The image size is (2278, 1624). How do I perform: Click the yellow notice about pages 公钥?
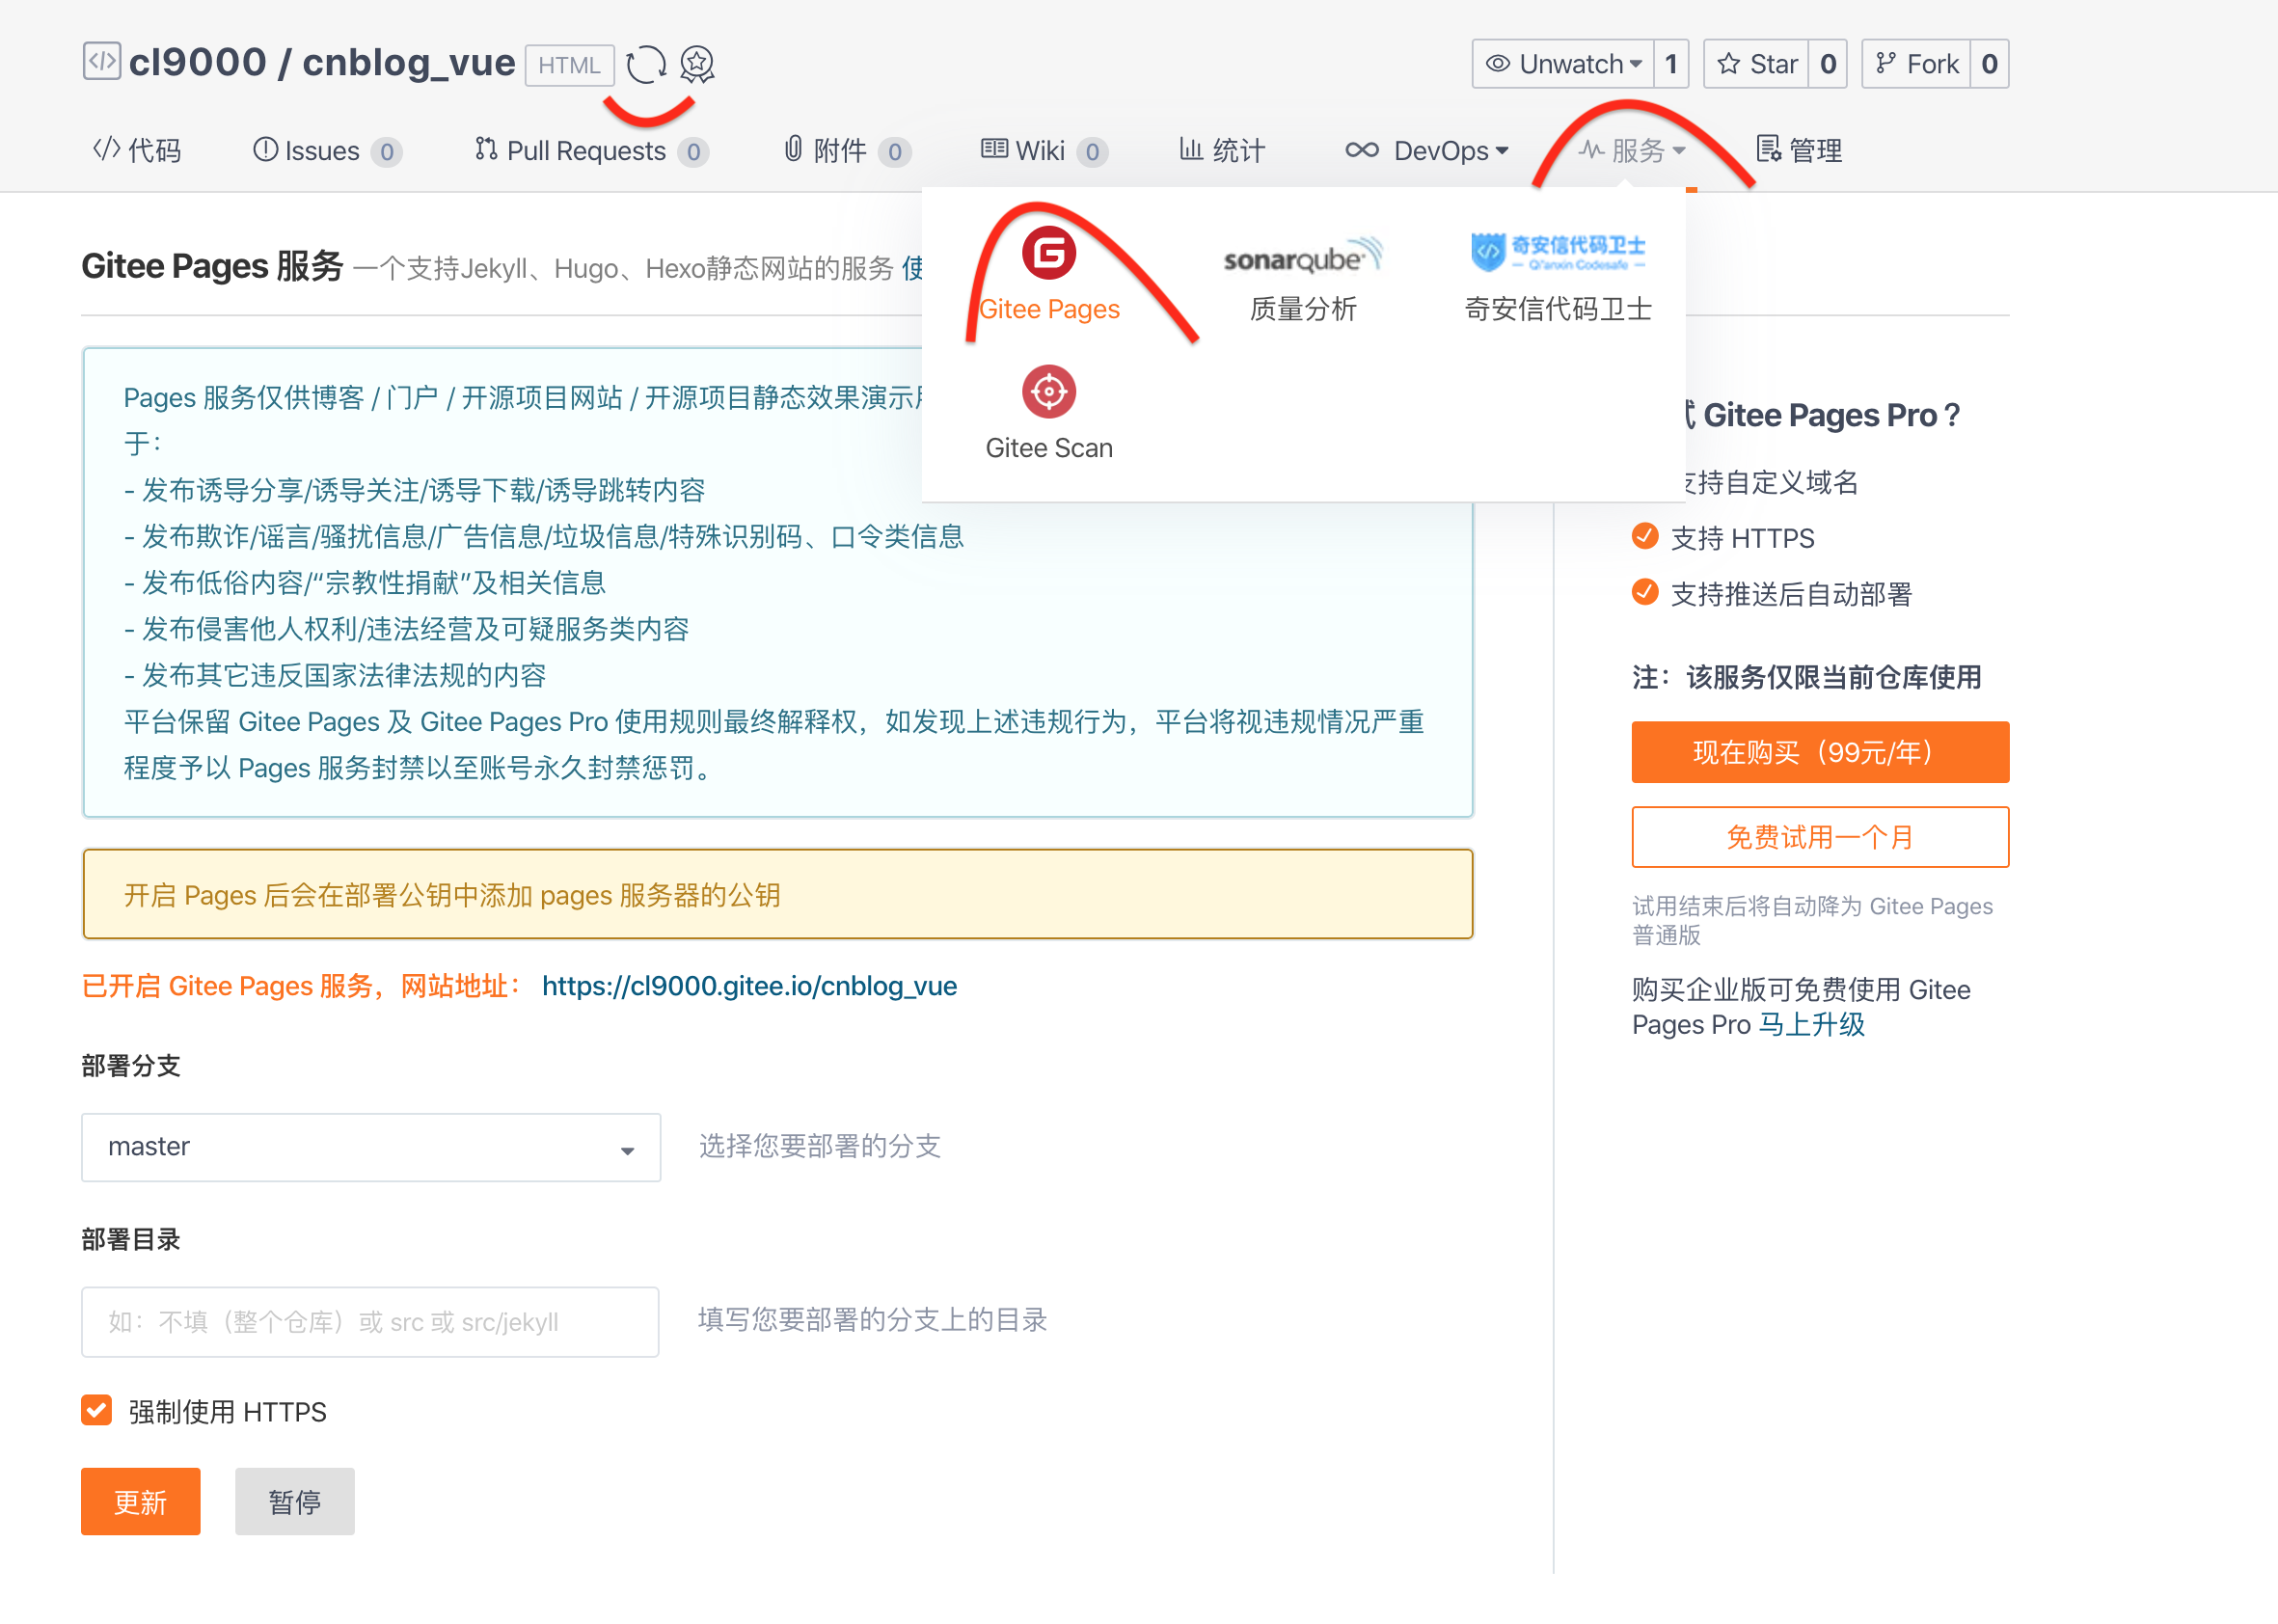(777, 894)
